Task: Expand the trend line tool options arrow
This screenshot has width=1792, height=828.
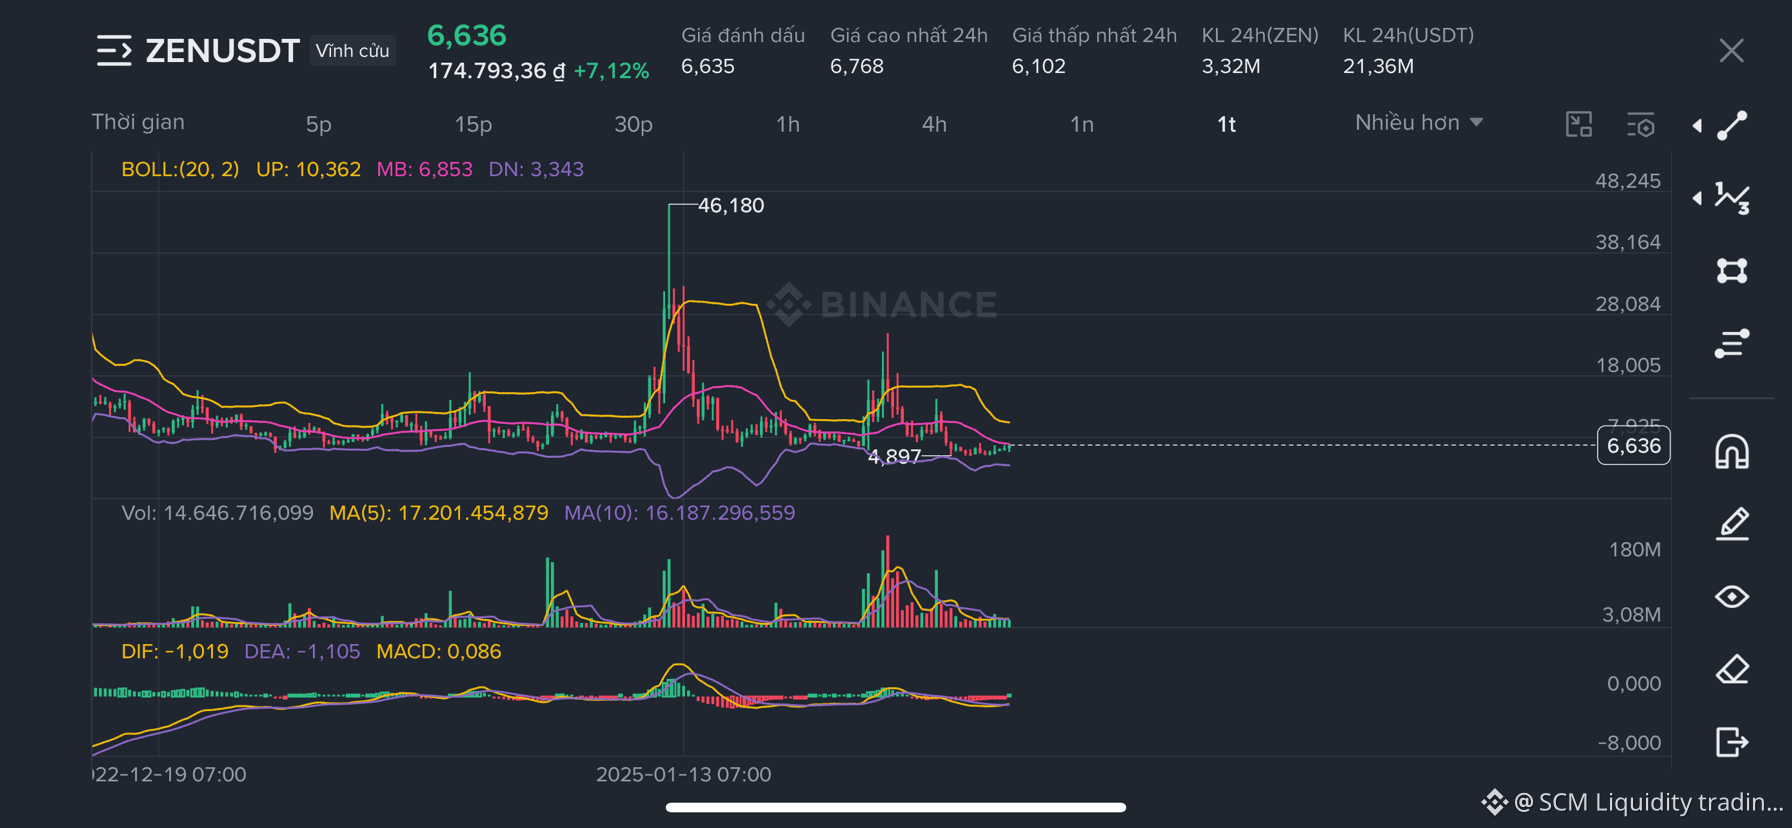Action: 1697,126
